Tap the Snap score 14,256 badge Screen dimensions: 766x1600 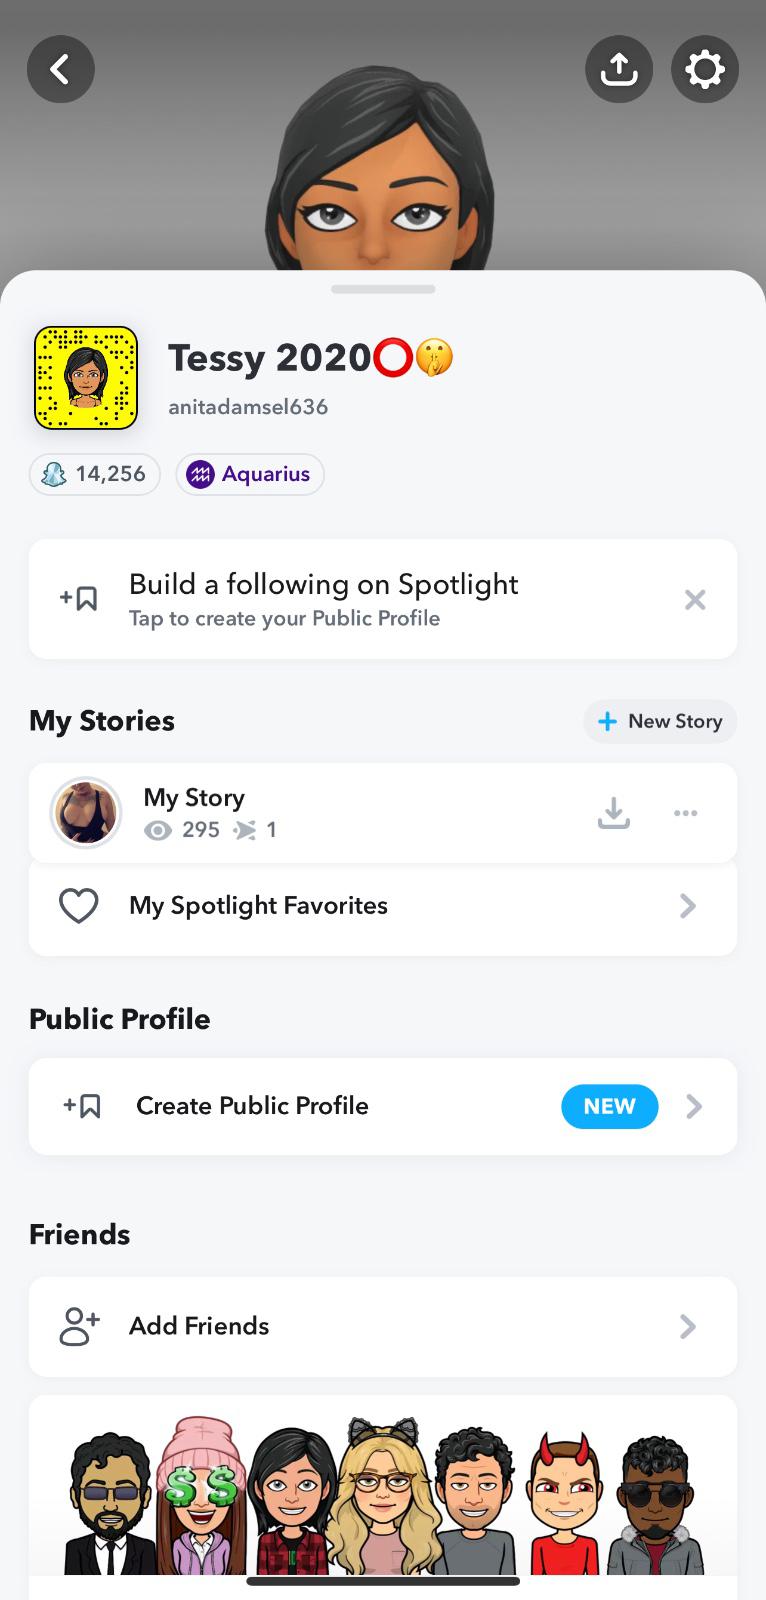95,474
